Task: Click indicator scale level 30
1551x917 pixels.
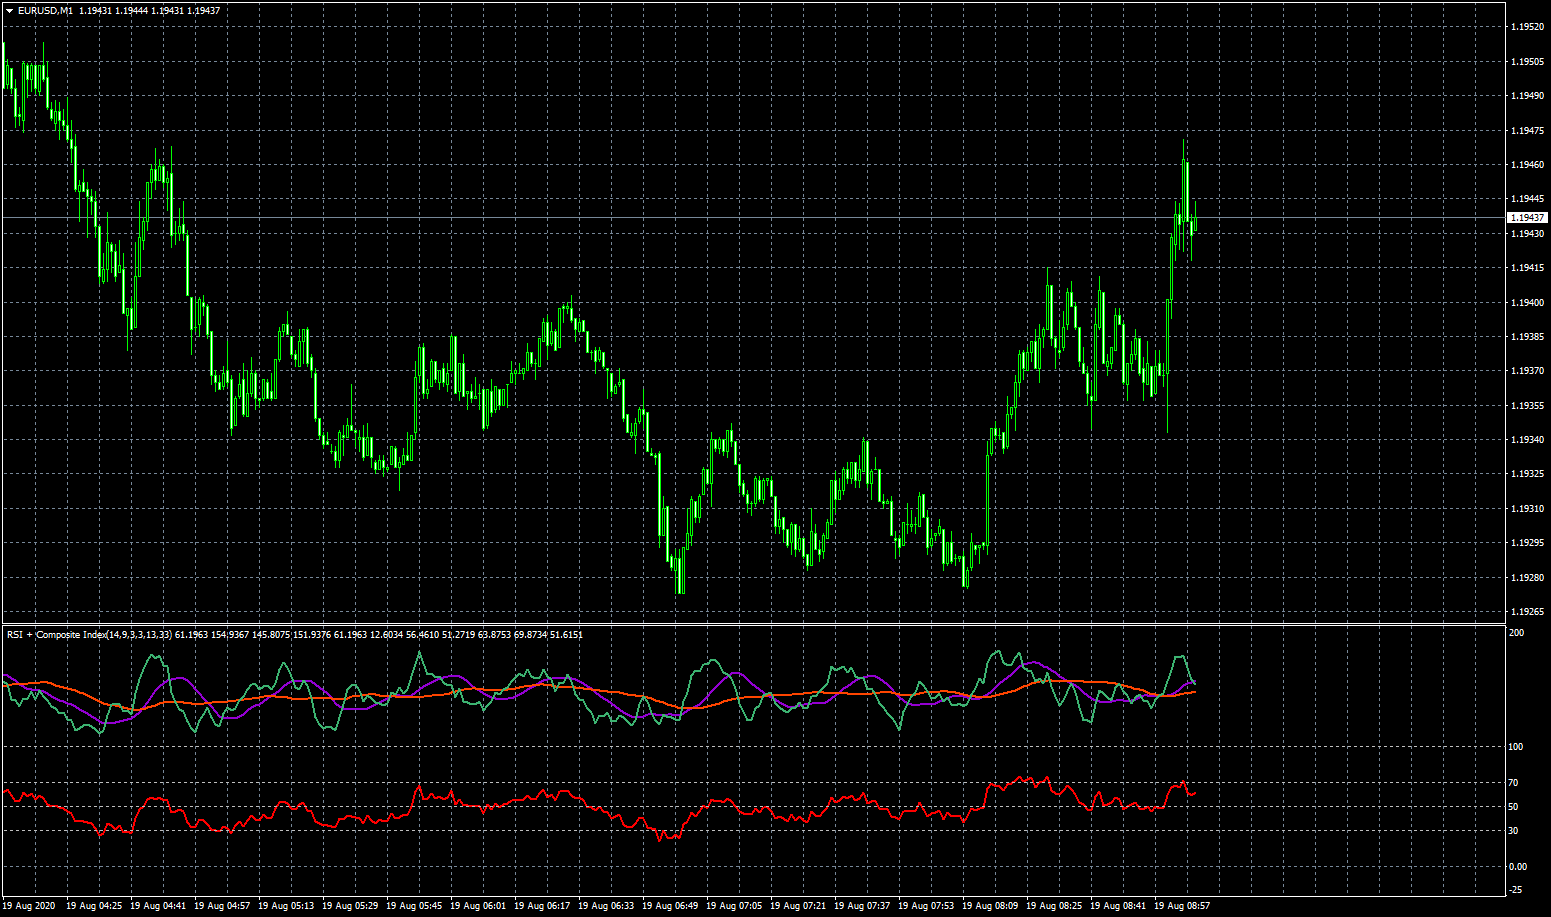Action: [1513, 831]
